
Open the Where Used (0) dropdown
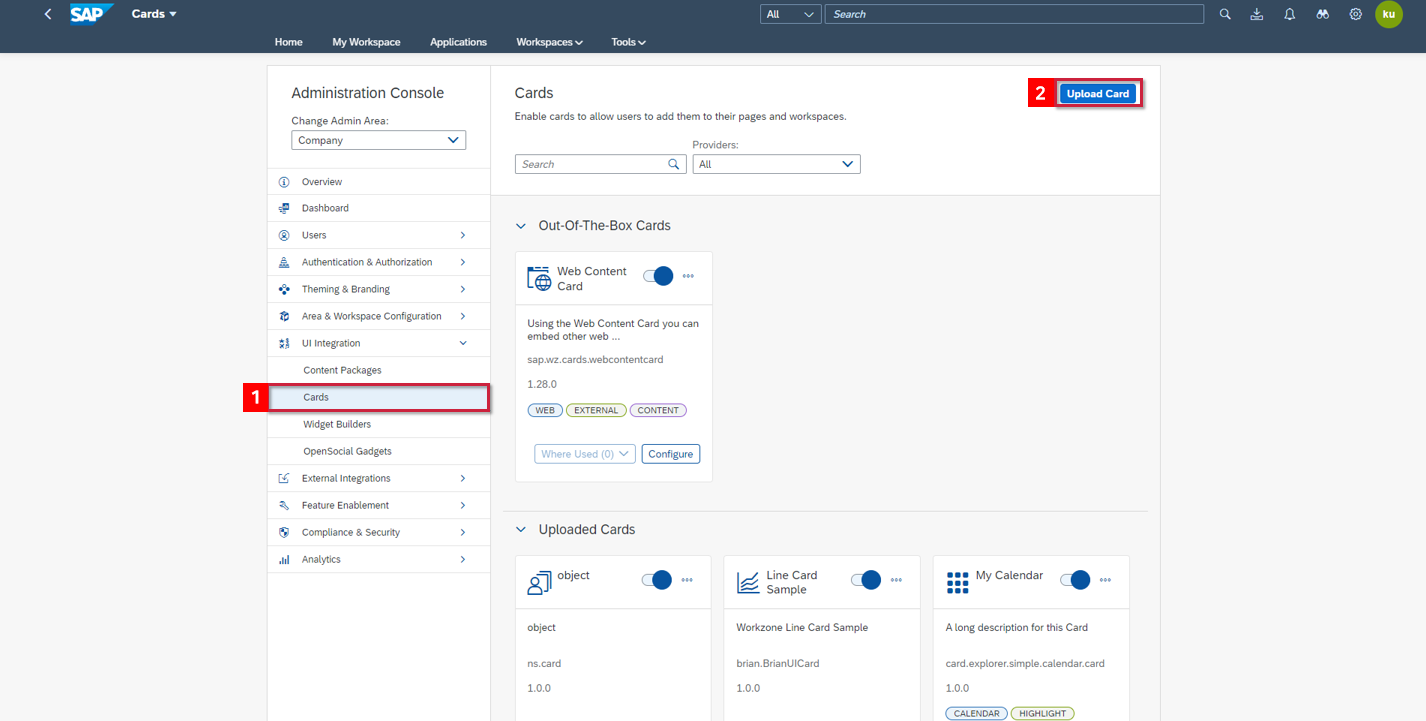(x=585, y=454)
